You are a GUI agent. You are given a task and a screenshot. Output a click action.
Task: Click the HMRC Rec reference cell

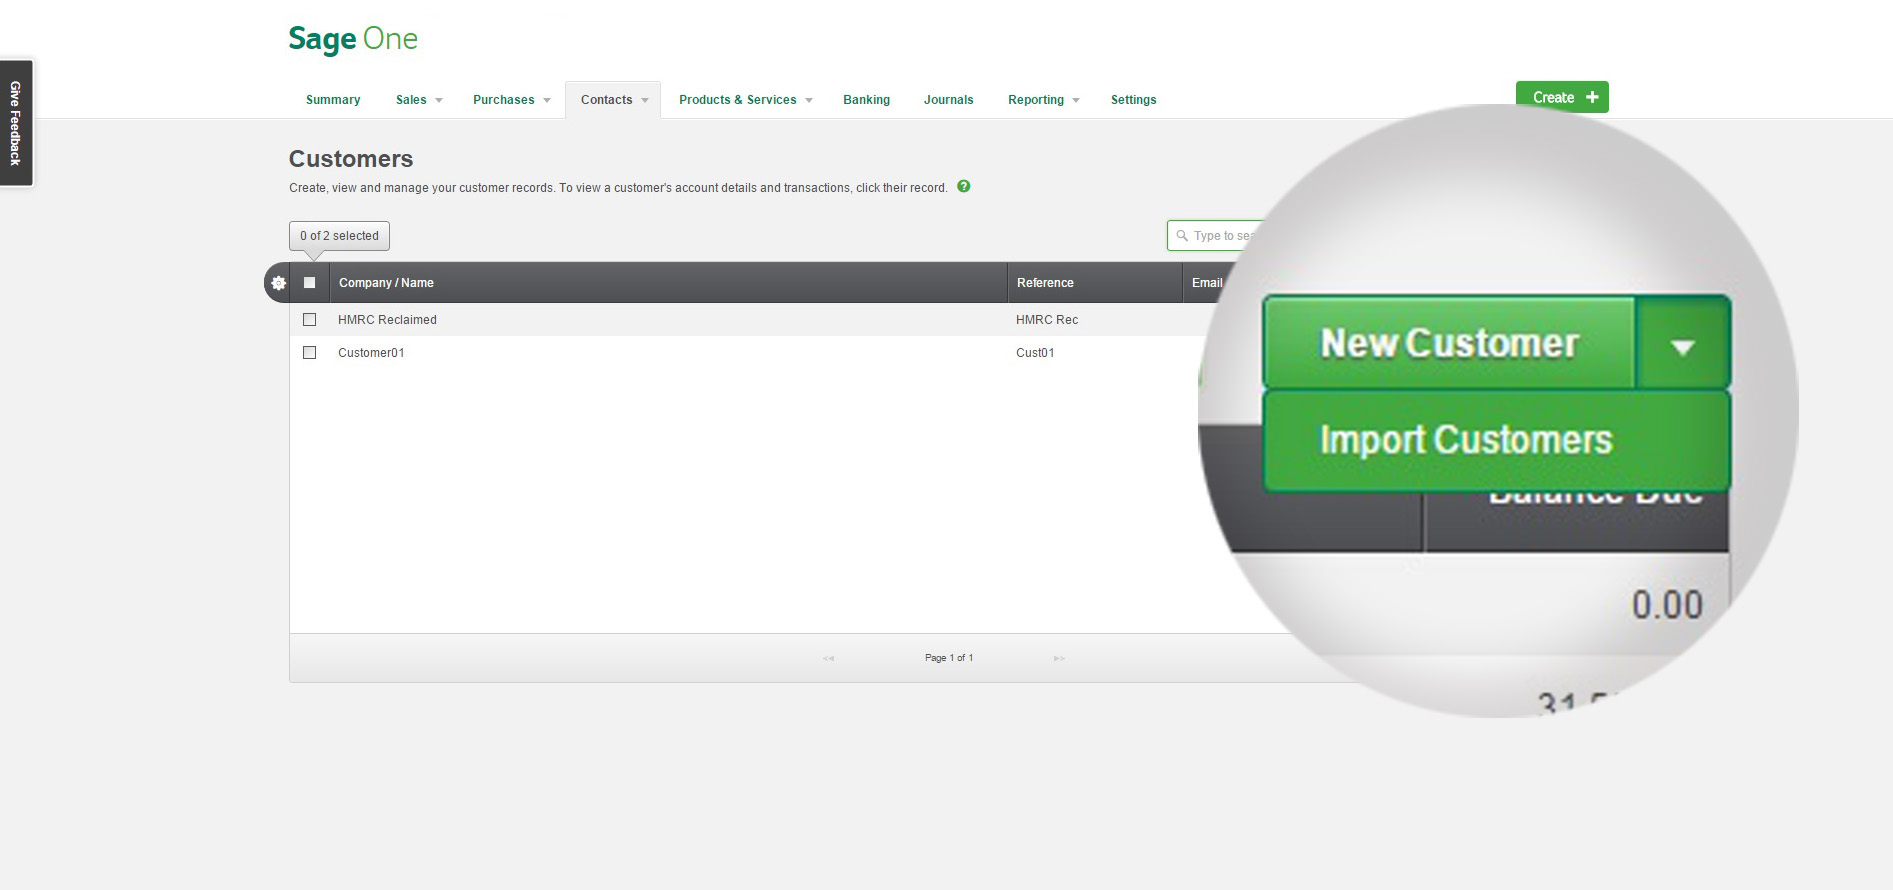[x=1047, y=320]
